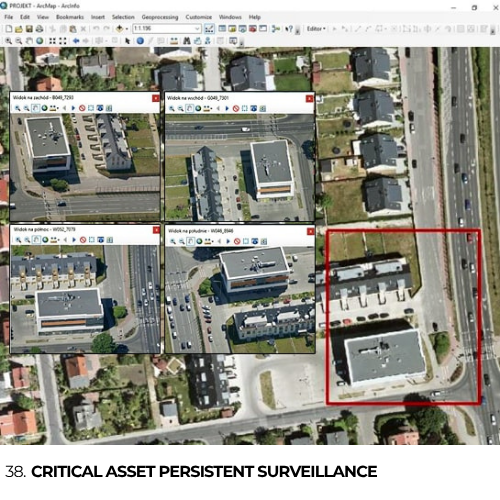Go to next extent in the Widok na północ viewer
The image size is (500, 500).
pyautogui.click(x=74, y=240)
